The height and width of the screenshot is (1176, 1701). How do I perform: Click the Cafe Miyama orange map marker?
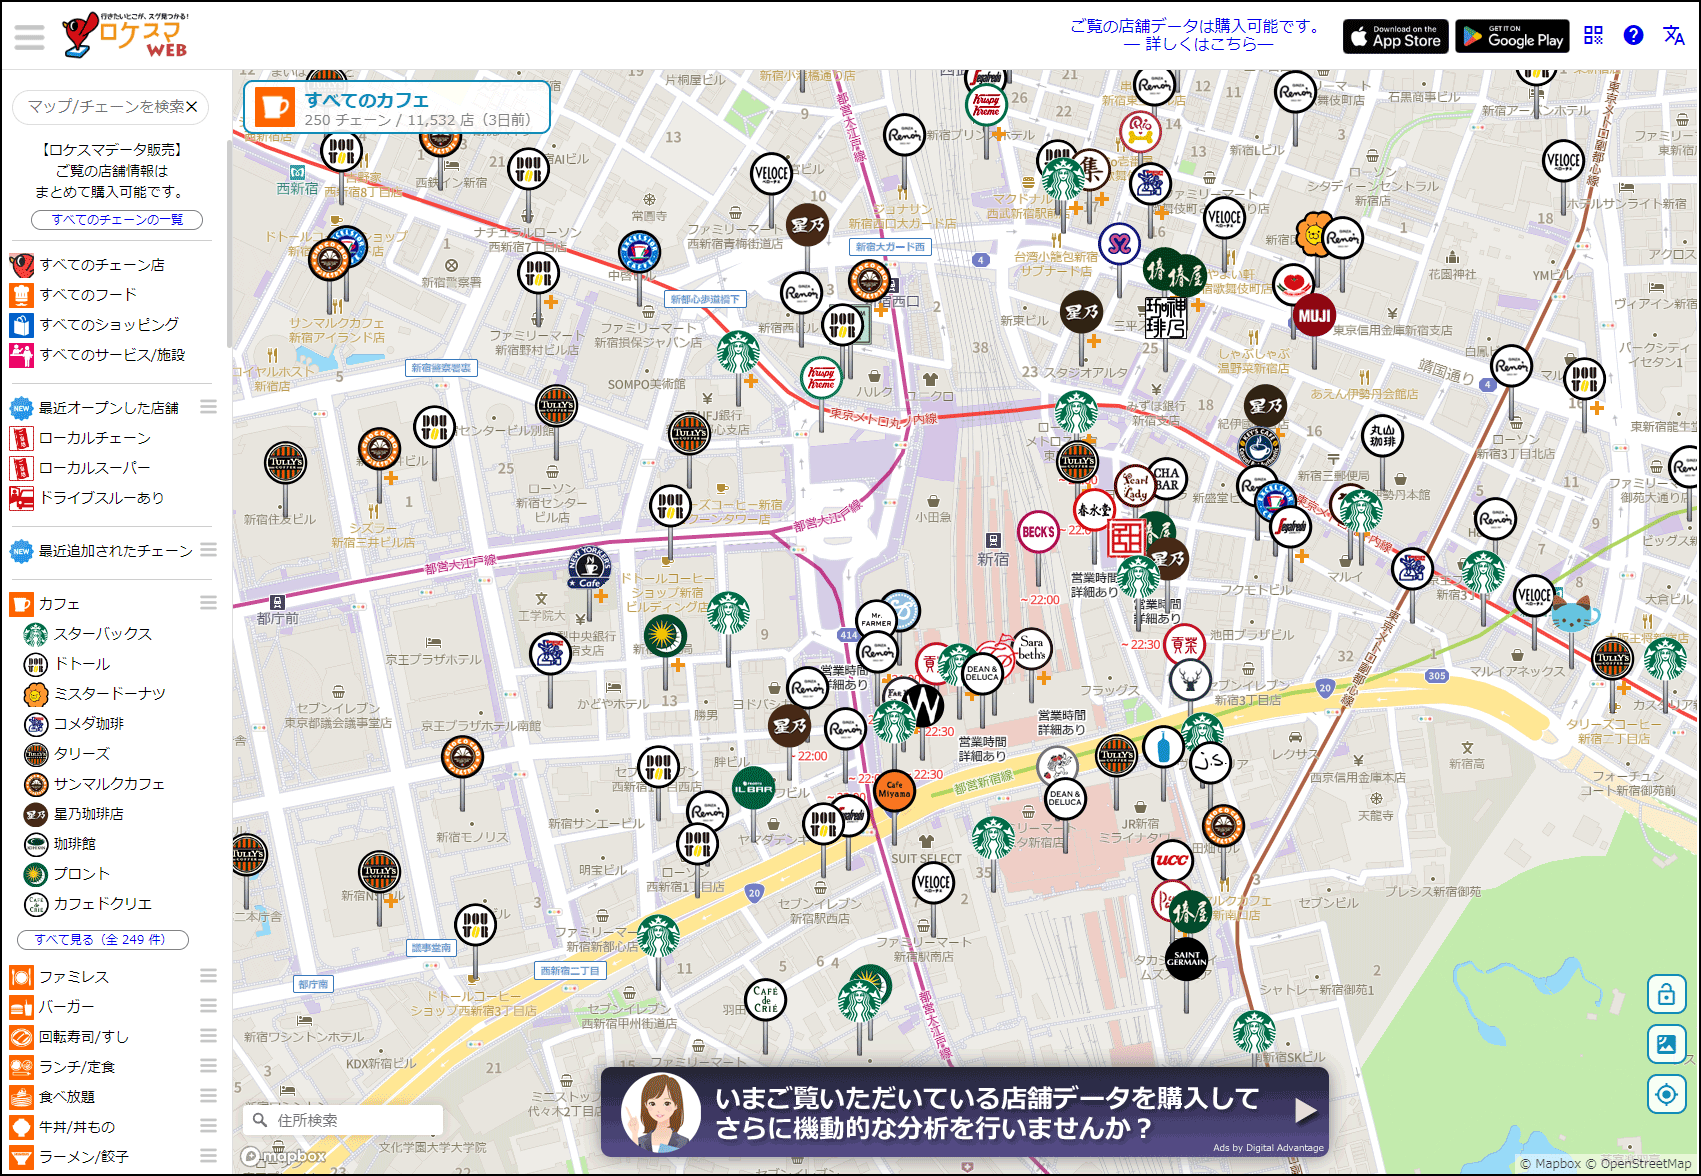894,790
